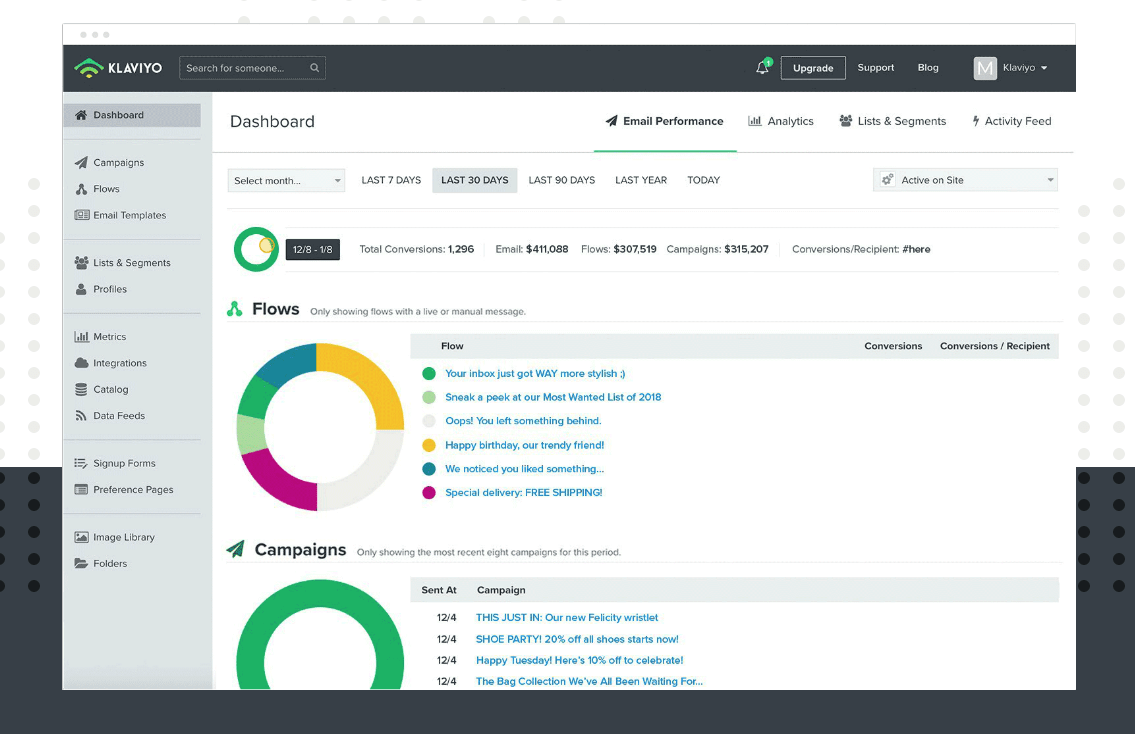
Task: Switch to the Lists & Segments tab
Action: [x=892, y=121]
